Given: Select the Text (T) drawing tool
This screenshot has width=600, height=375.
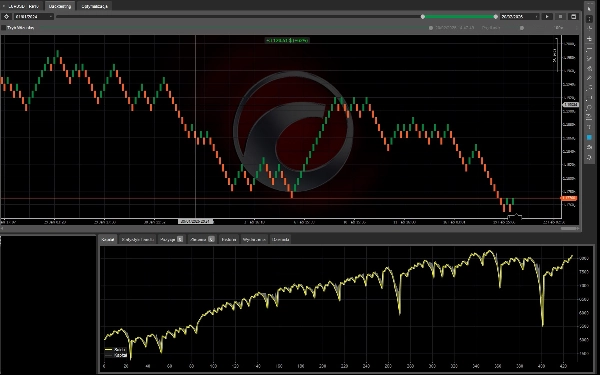Looking at the screenshot, I should 589,127.
